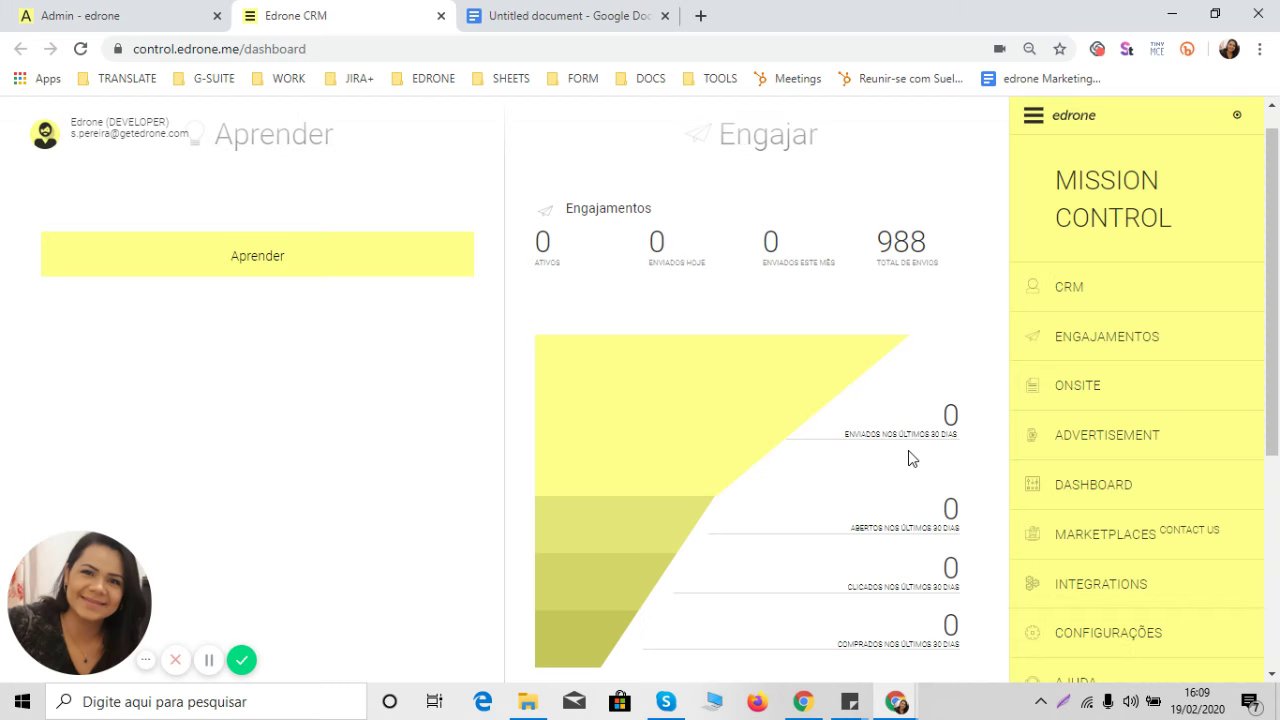Click the Integrations sidebar icon

click(x=1033, y=584)
